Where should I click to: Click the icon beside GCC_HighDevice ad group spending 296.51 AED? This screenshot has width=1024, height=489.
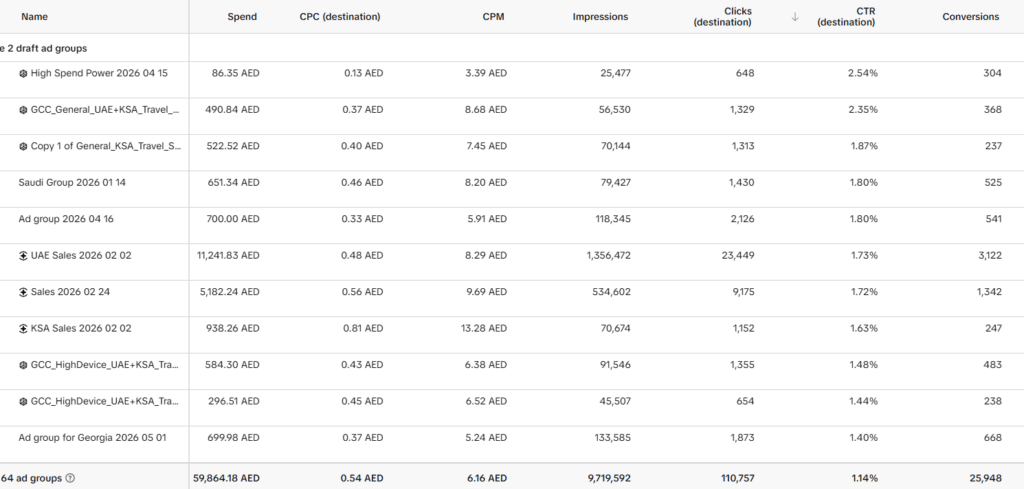click(23, 402)
